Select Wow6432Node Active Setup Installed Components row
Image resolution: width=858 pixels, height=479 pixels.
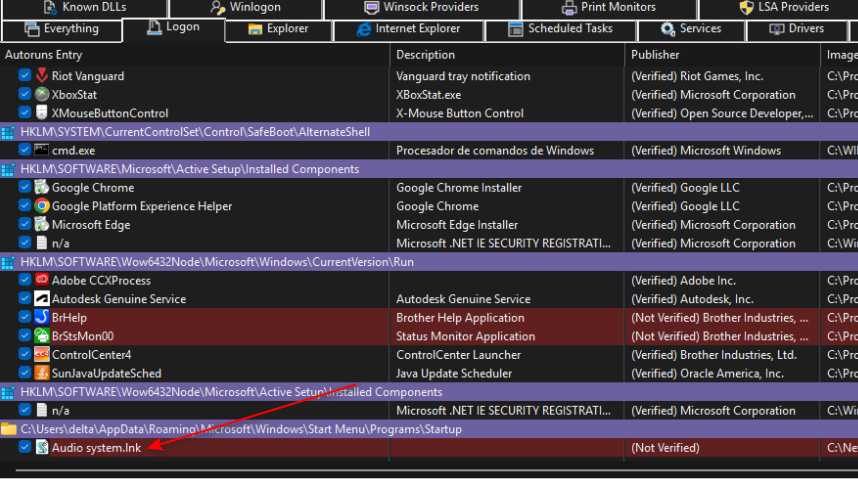pyautogui.click(x=429, y=392)
